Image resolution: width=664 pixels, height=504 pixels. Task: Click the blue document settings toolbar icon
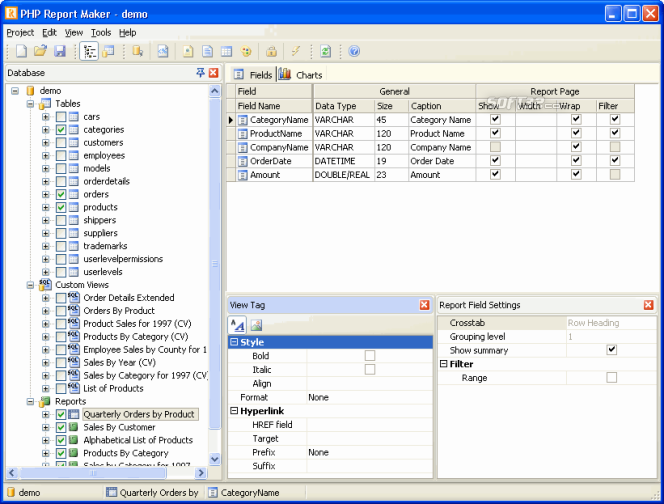point(207,51)
